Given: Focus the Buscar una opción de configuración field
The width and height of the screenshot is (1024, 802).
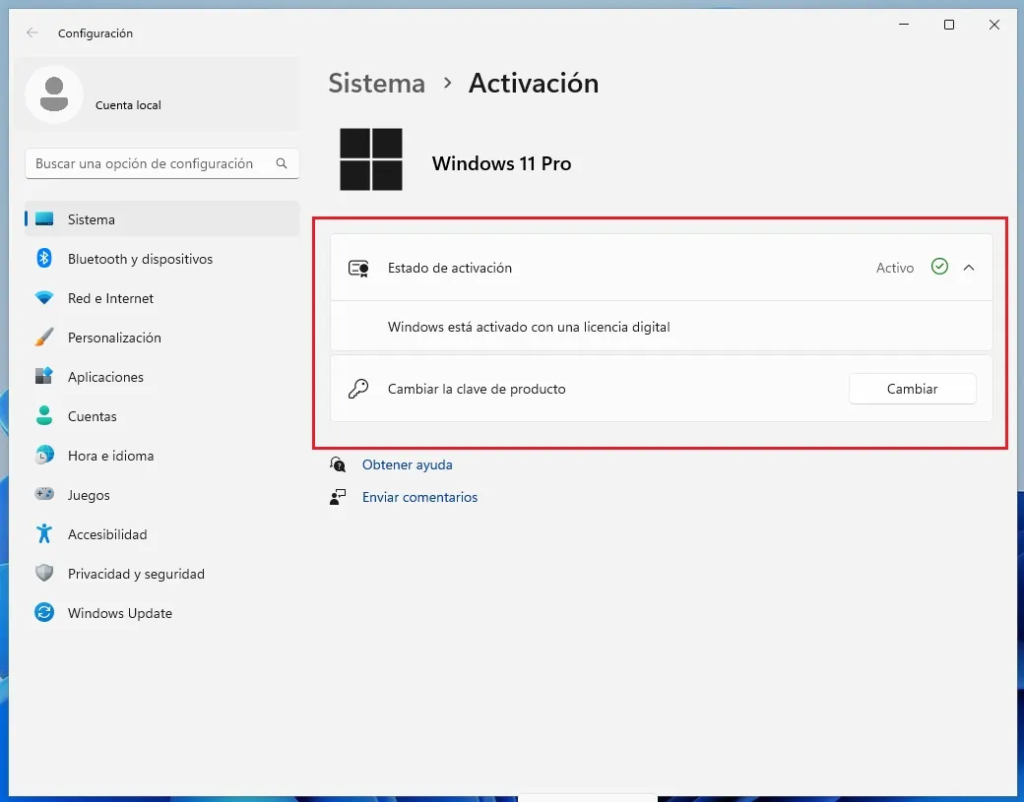Looking at the screenshot, I should [x=162, y=163].
